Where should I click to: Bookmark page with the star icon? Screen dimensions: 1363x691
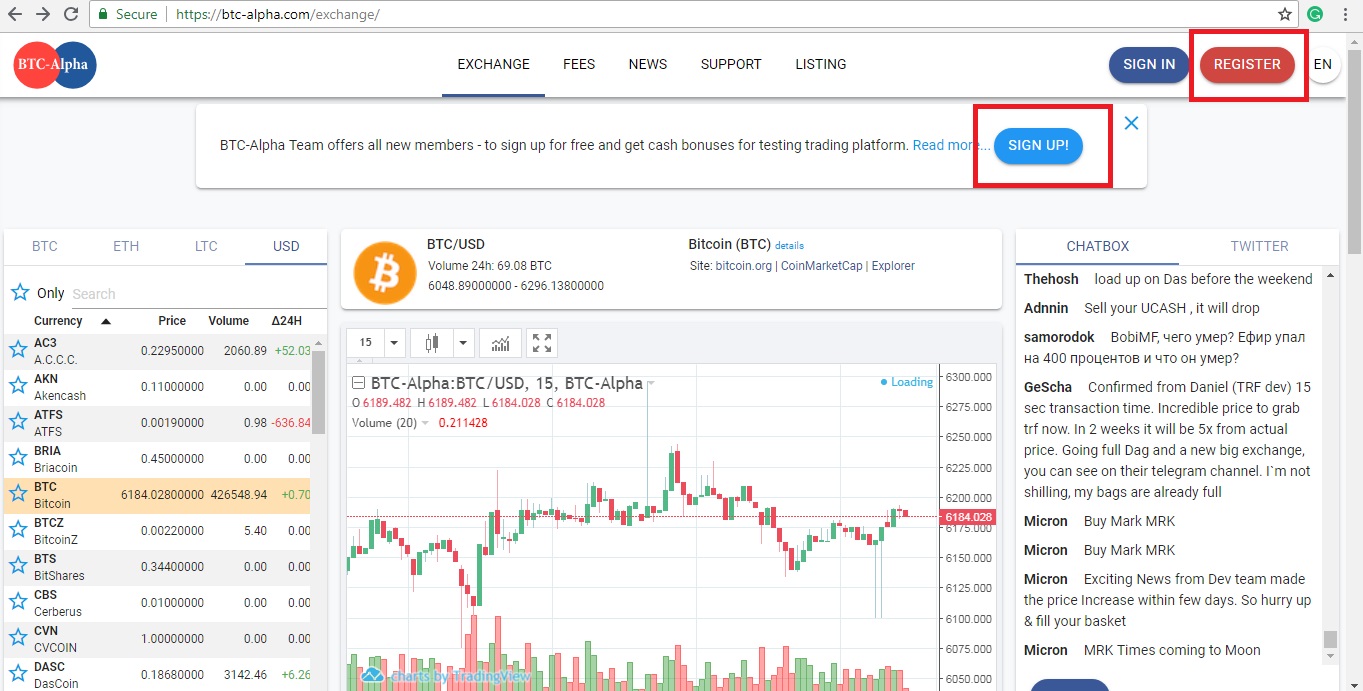pos(1285,14)
